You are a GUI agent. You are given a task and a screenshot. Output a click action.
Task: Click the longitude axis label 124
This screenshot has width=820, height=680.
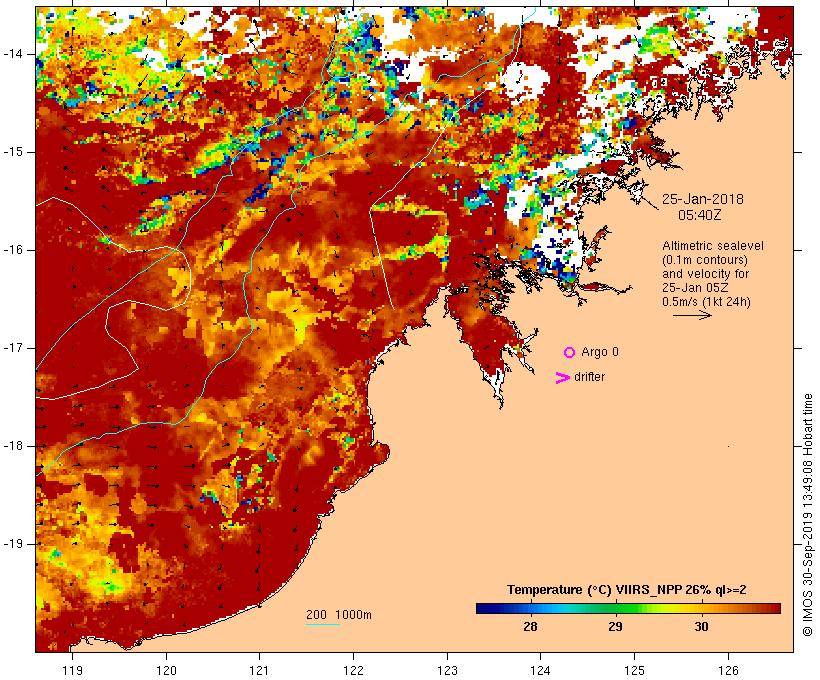540,670
